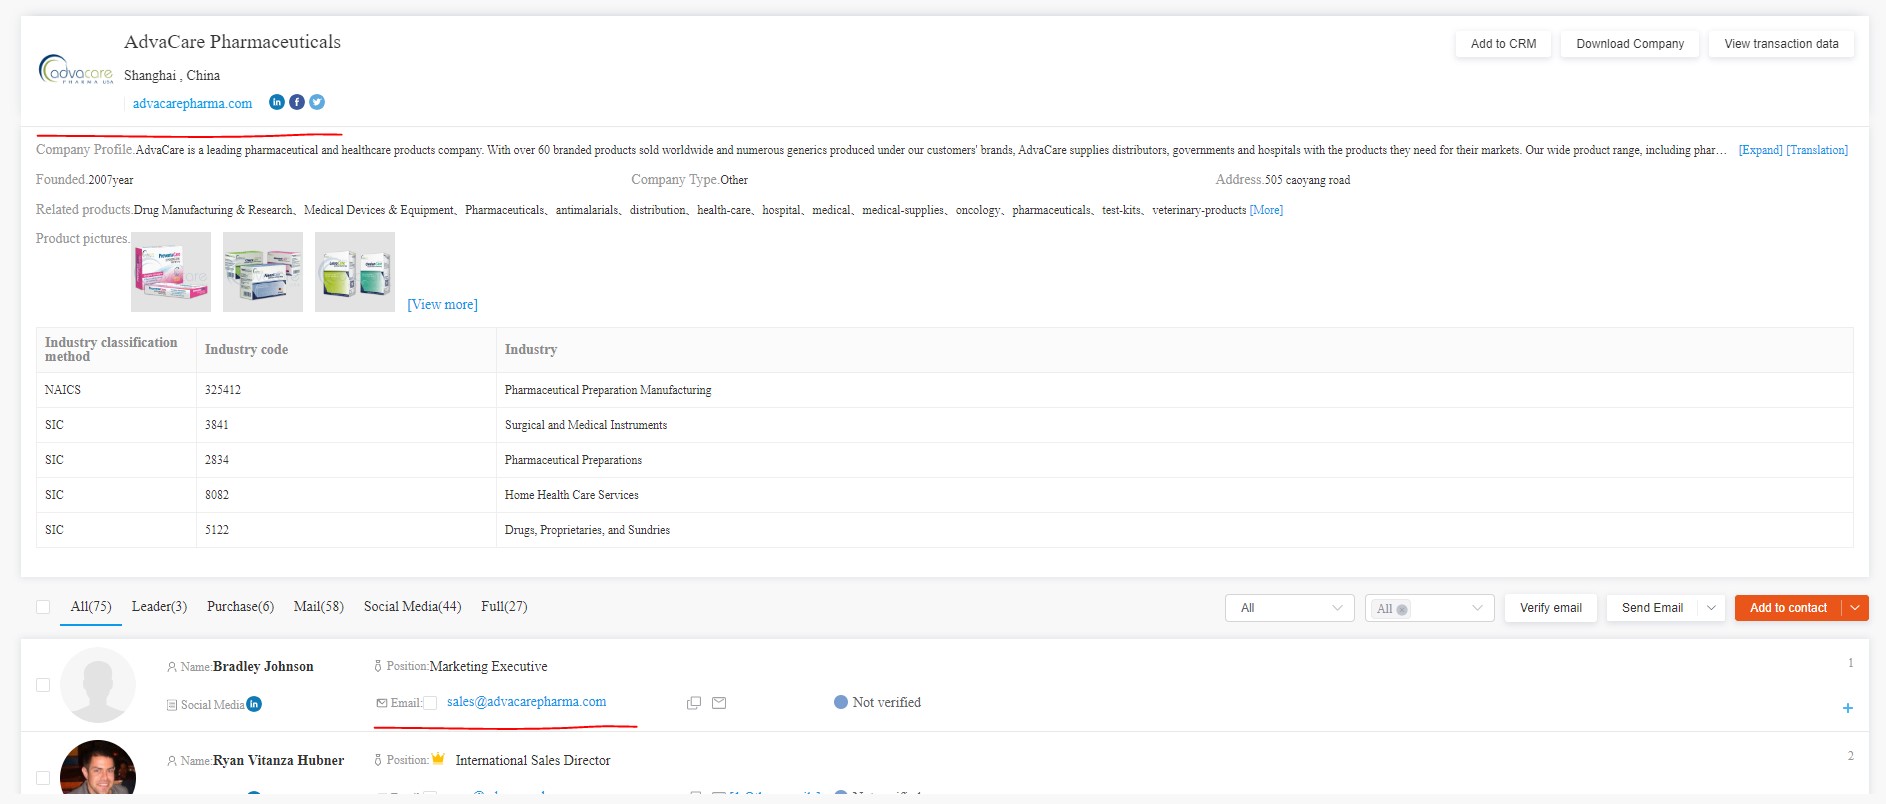Click the sales@advacarepharma.com email link
The image size is (1886, 804).
(x=526, y=702)
